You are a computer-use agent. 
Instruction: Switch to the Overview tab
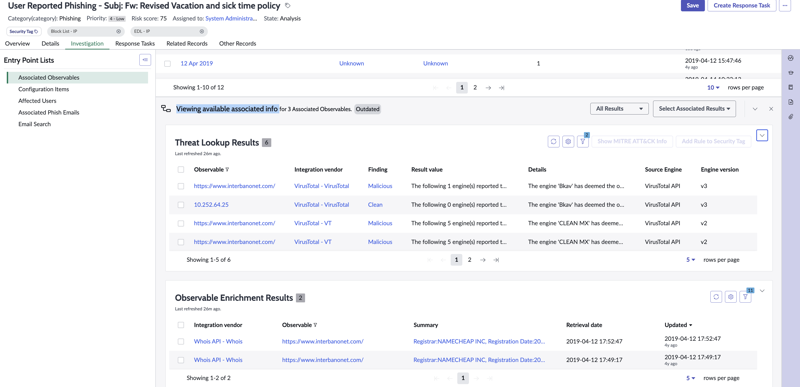tap(17, 44)
